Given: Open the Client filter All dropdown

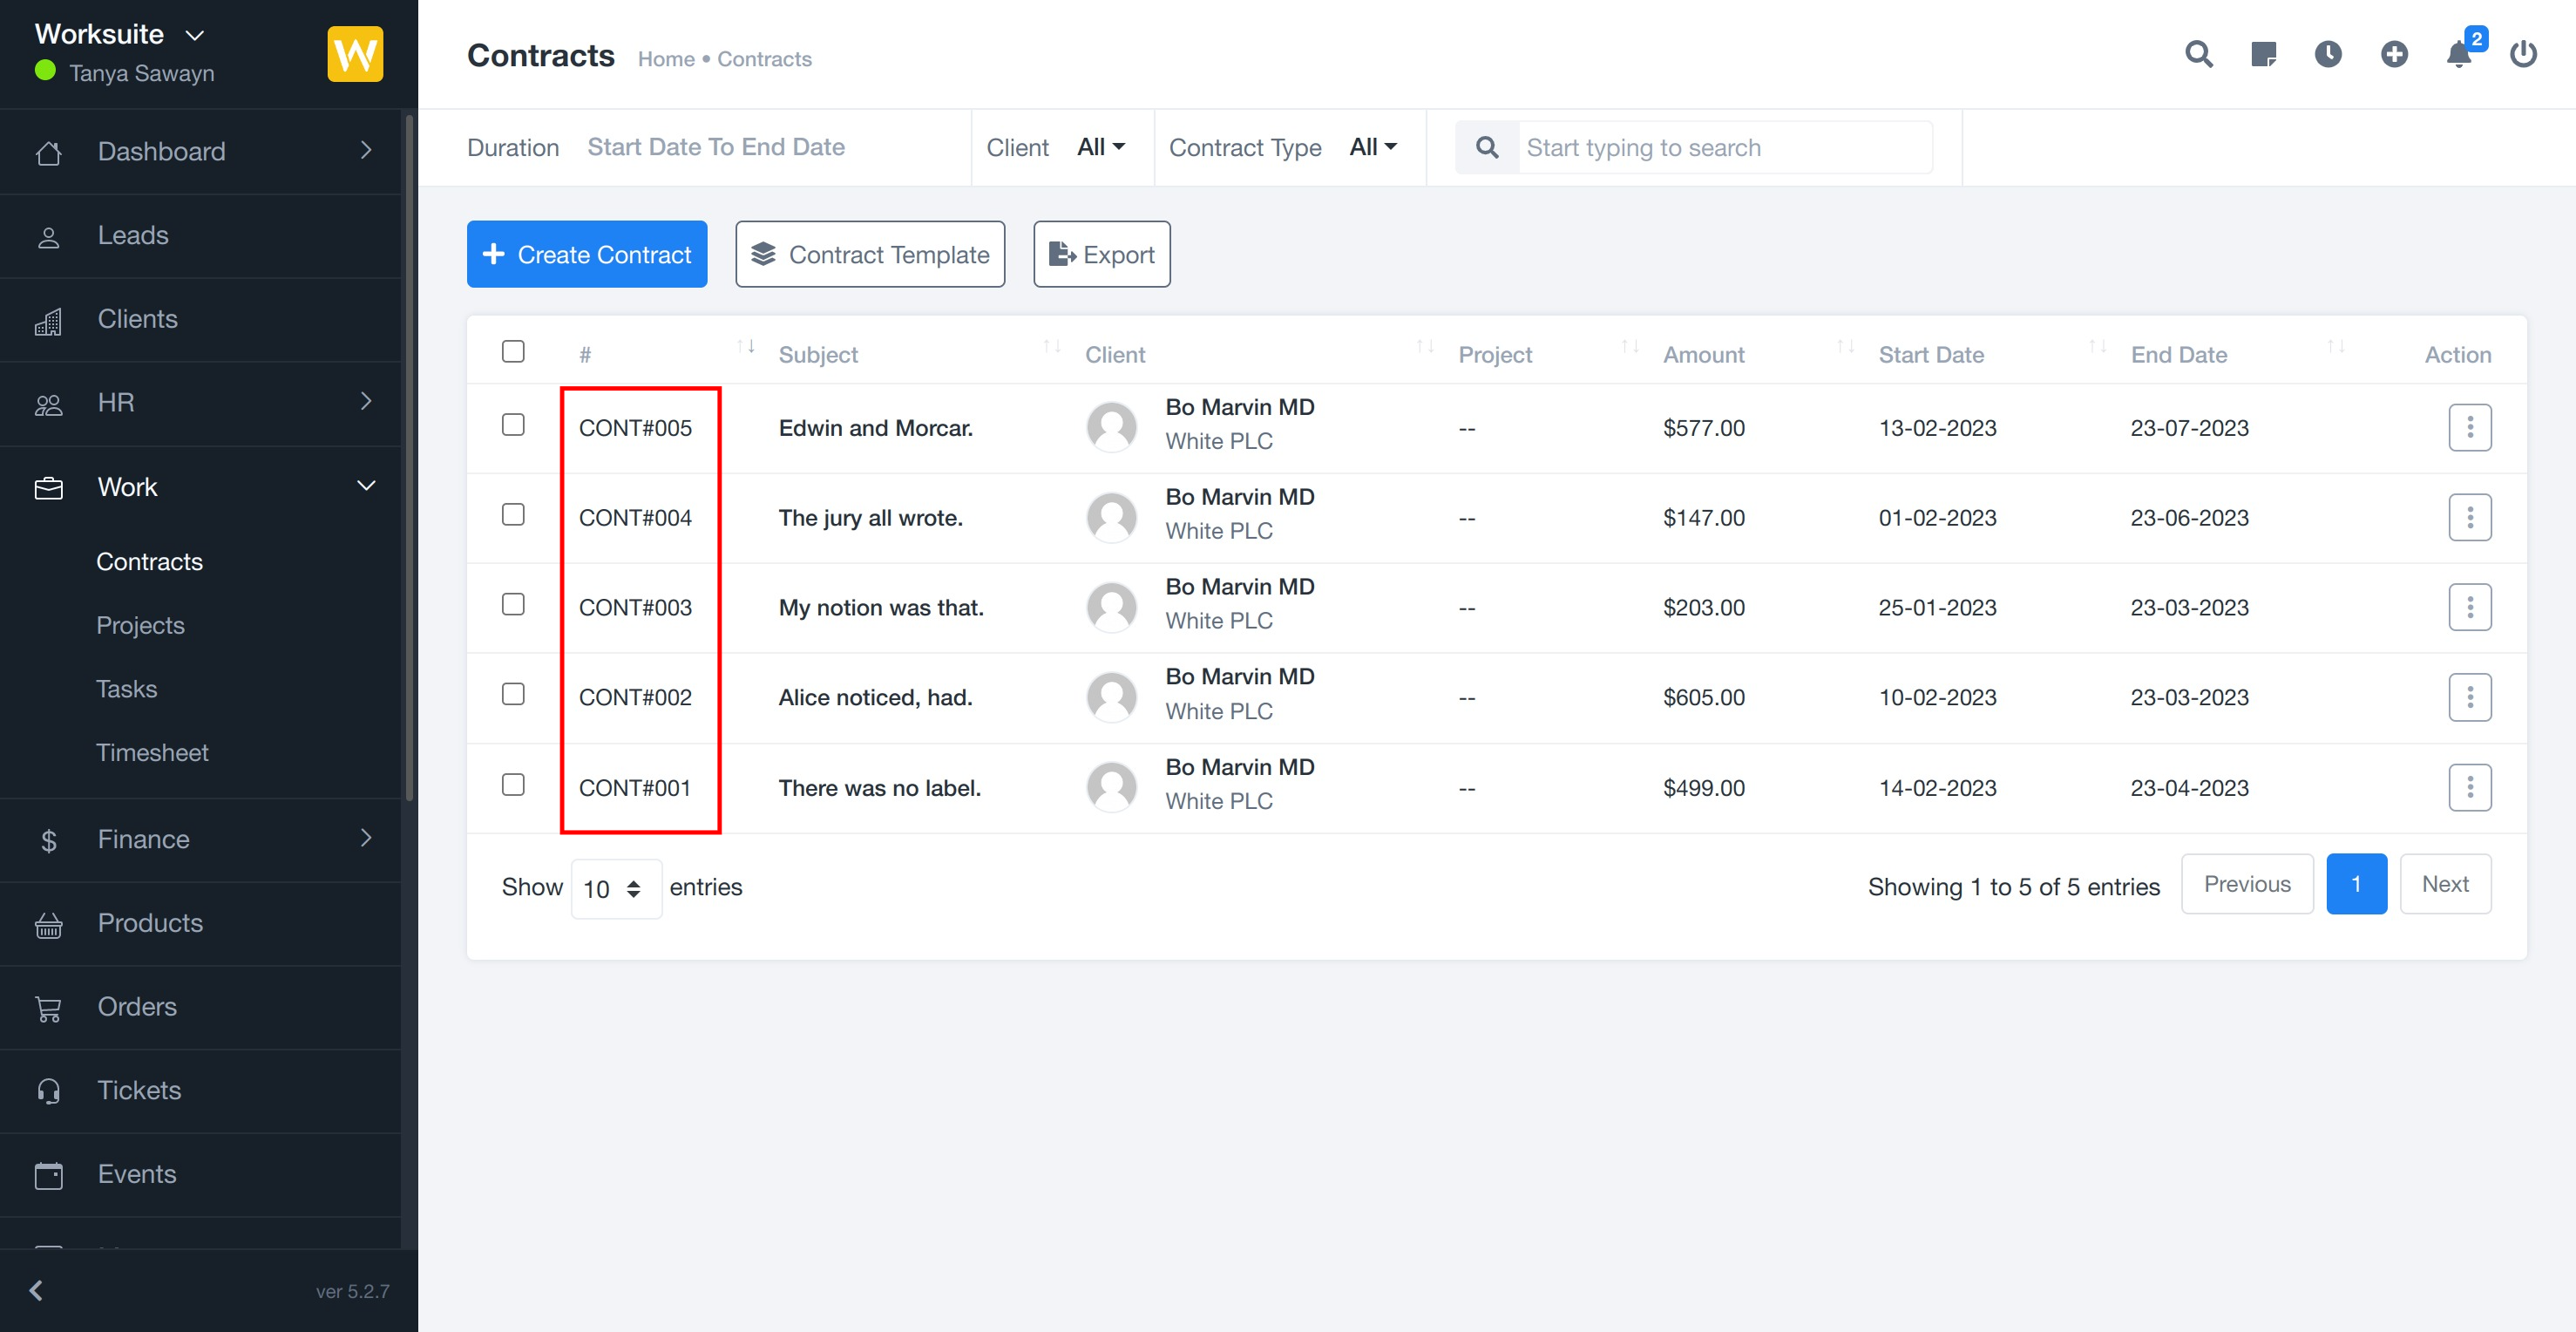Looking at the screenshot, I should click(1100, 147).
